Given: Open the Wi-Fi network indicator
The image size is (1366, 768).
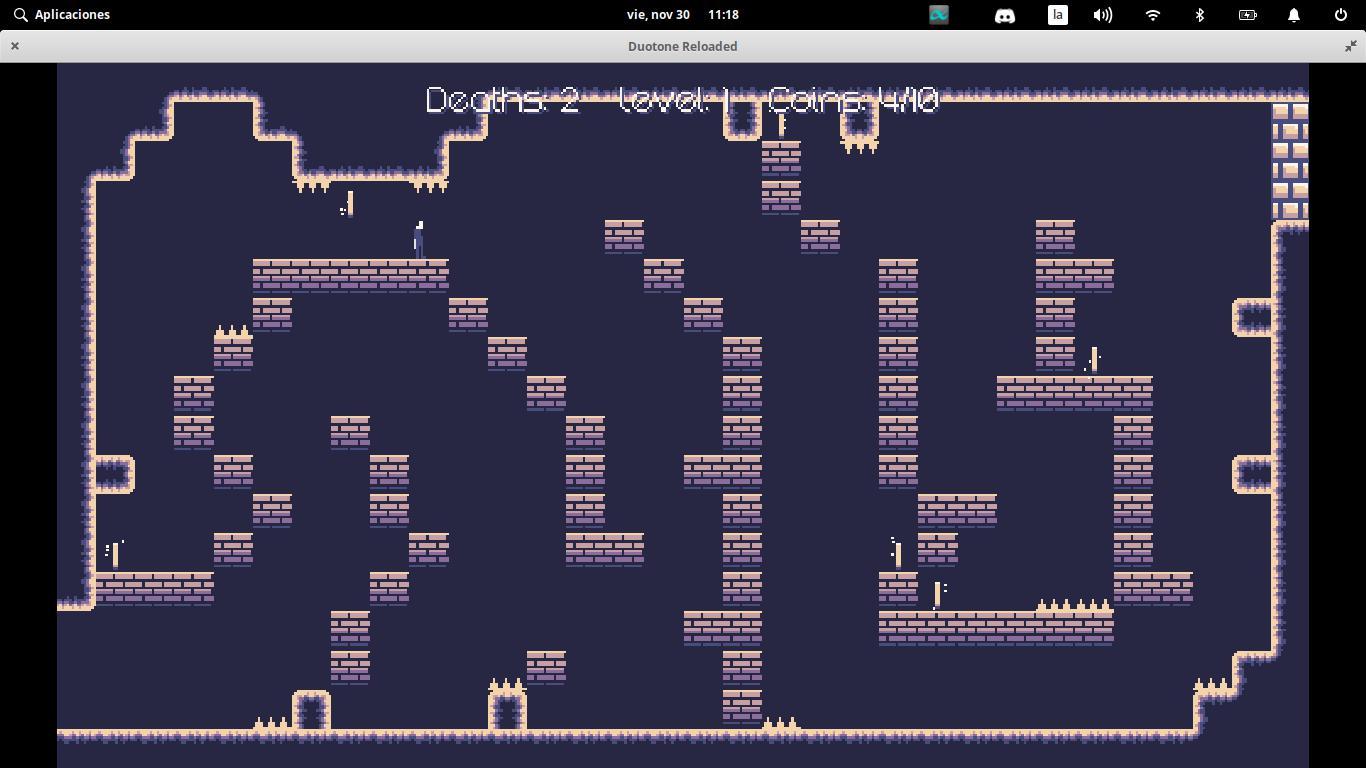Looking at the screenshot, I should pos(1152,15).
